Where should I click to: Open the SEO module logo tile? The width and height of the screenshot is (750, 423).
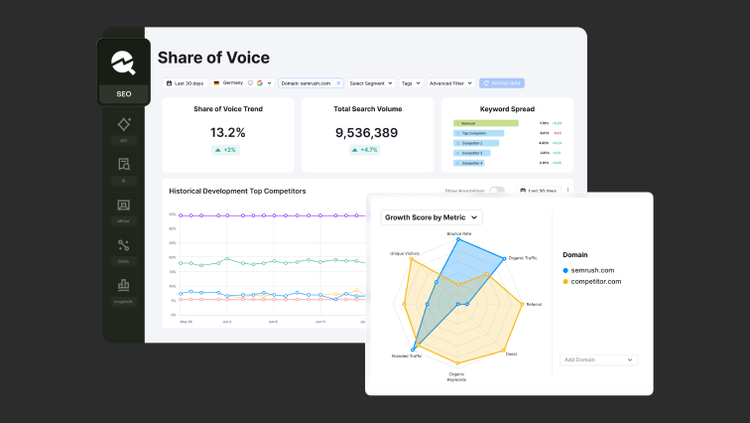point(124,72)
